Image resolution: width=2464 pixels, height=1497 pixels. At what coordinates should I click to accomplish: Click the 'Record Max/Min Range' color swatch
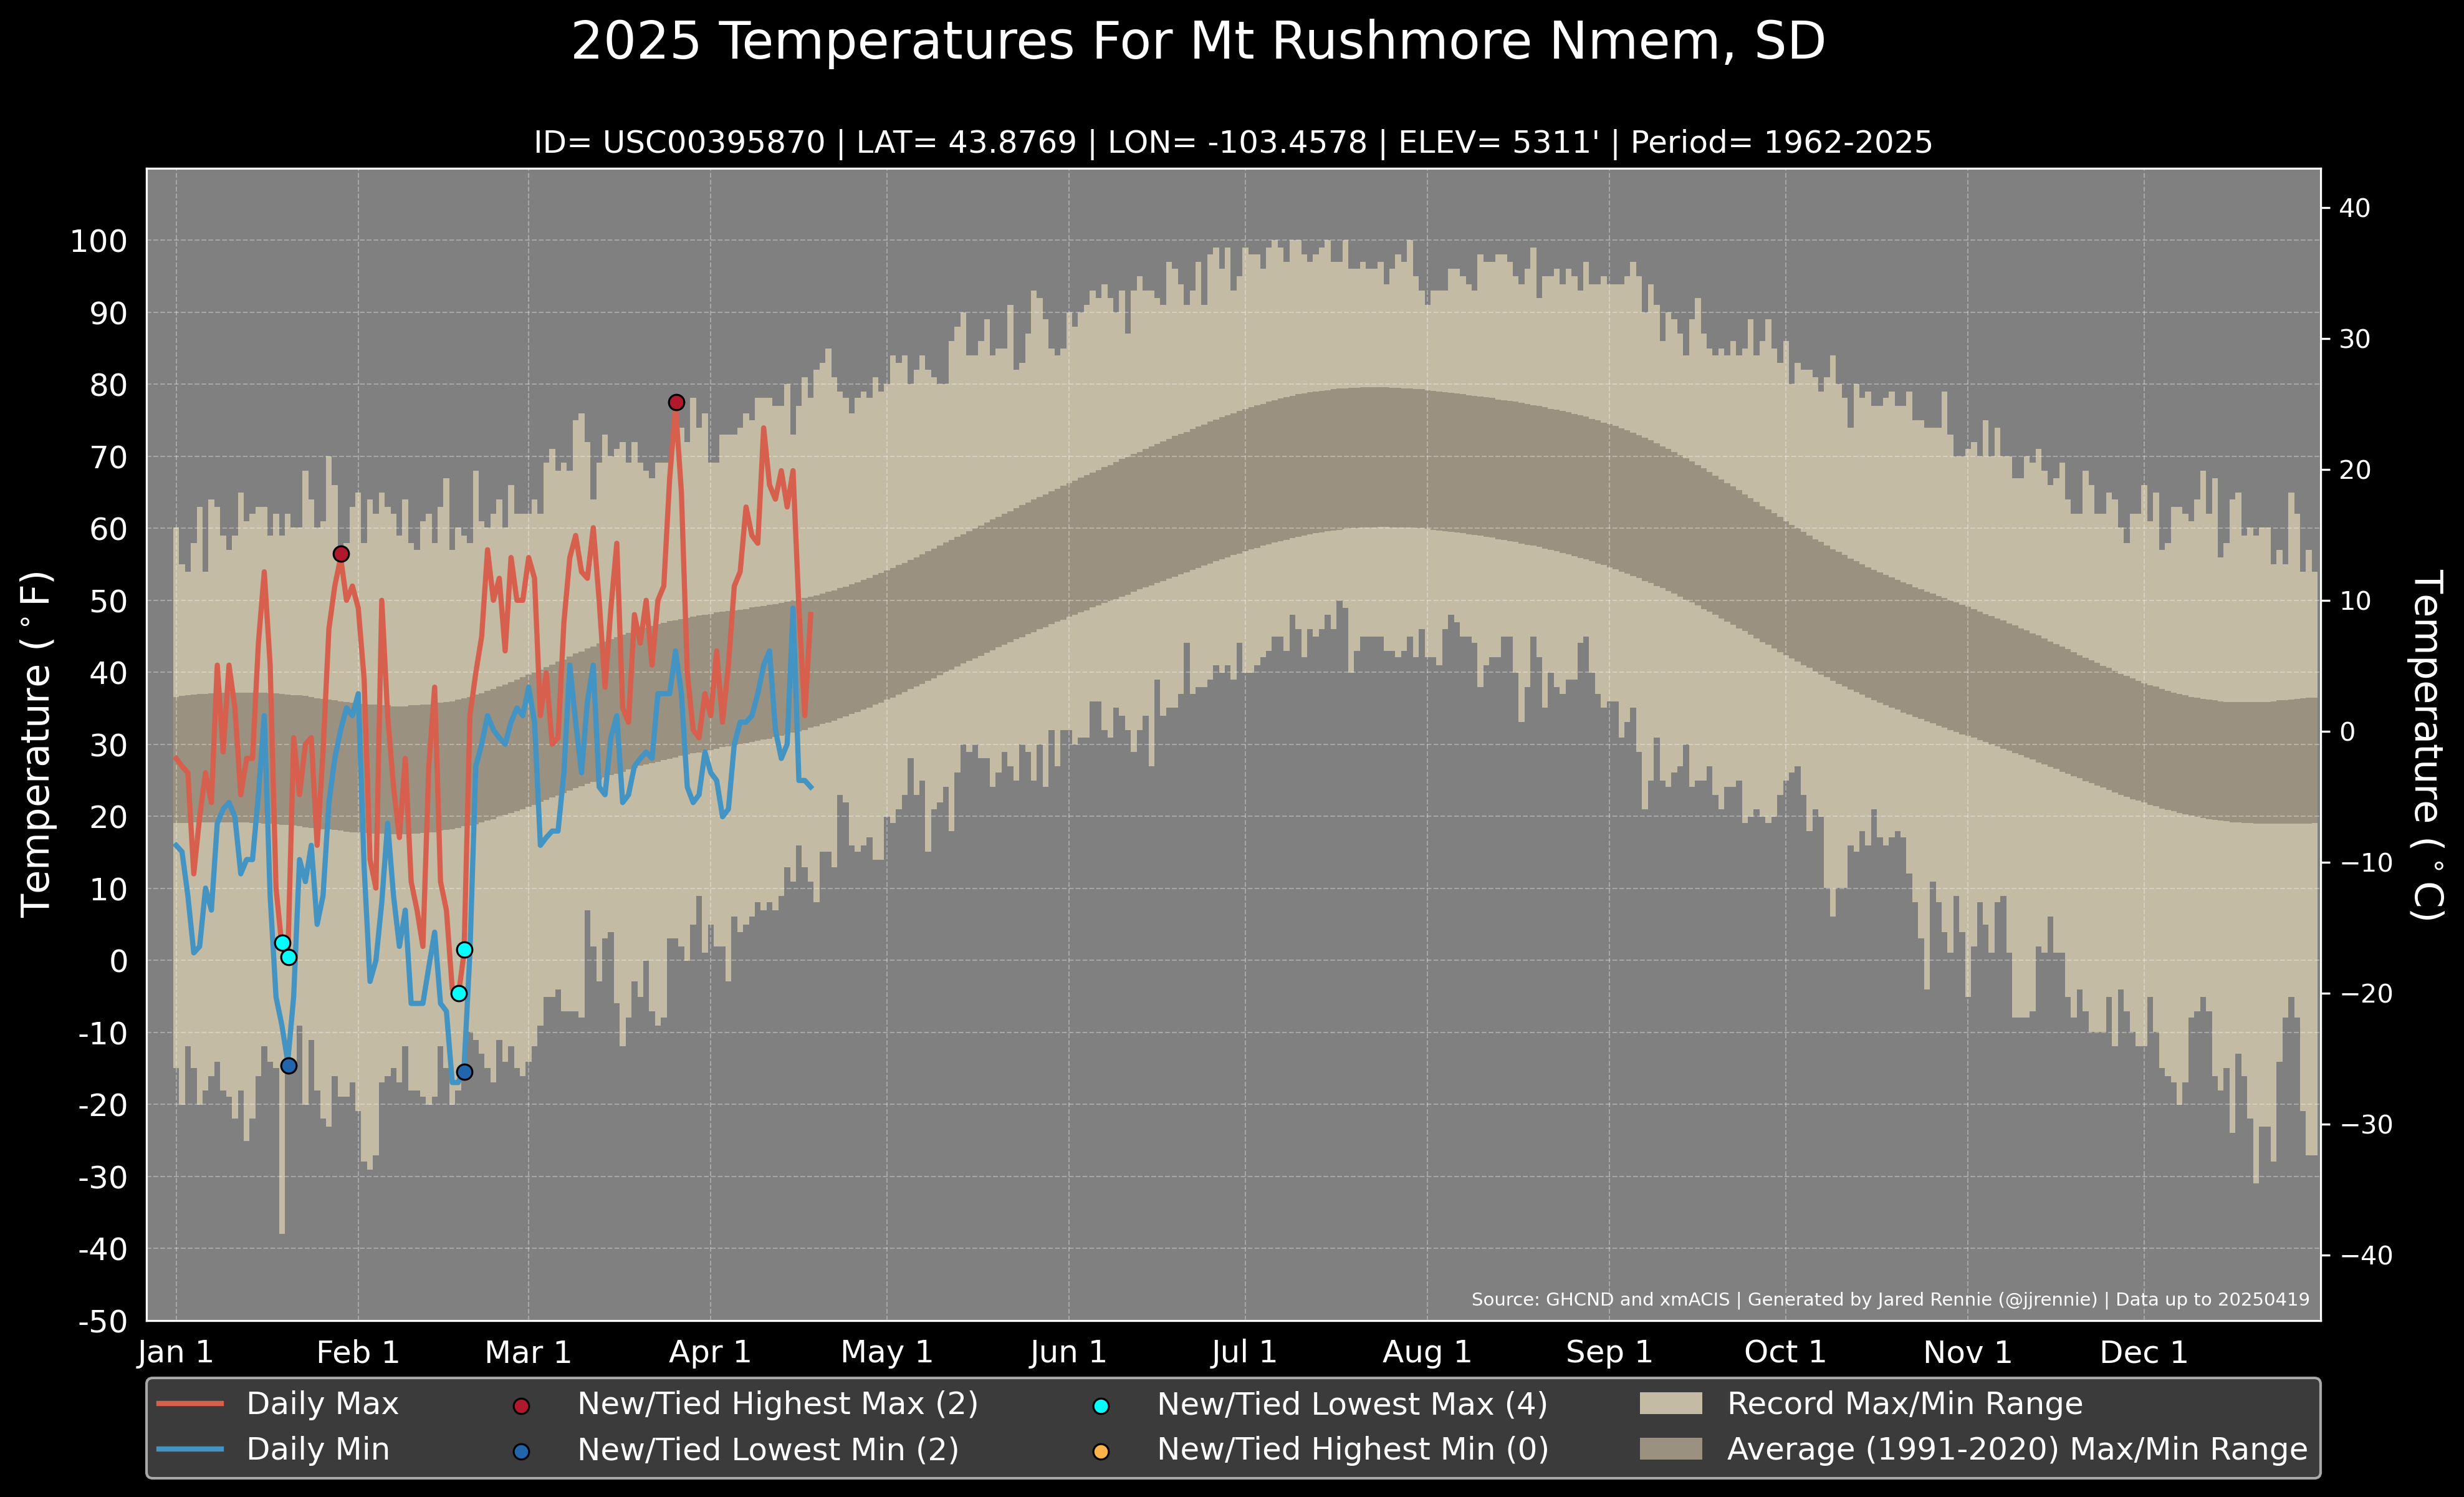[1671, 1404]
